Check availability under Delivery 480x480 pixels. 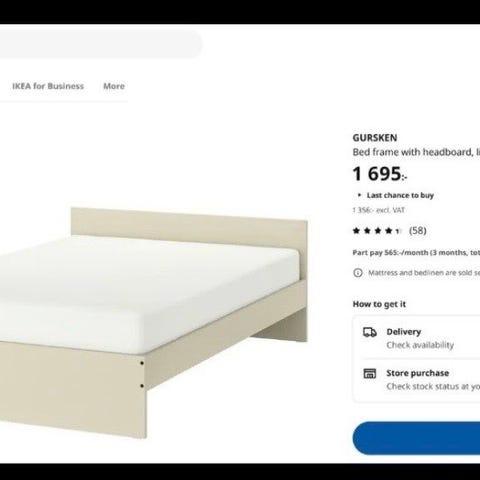coord(420,345)
